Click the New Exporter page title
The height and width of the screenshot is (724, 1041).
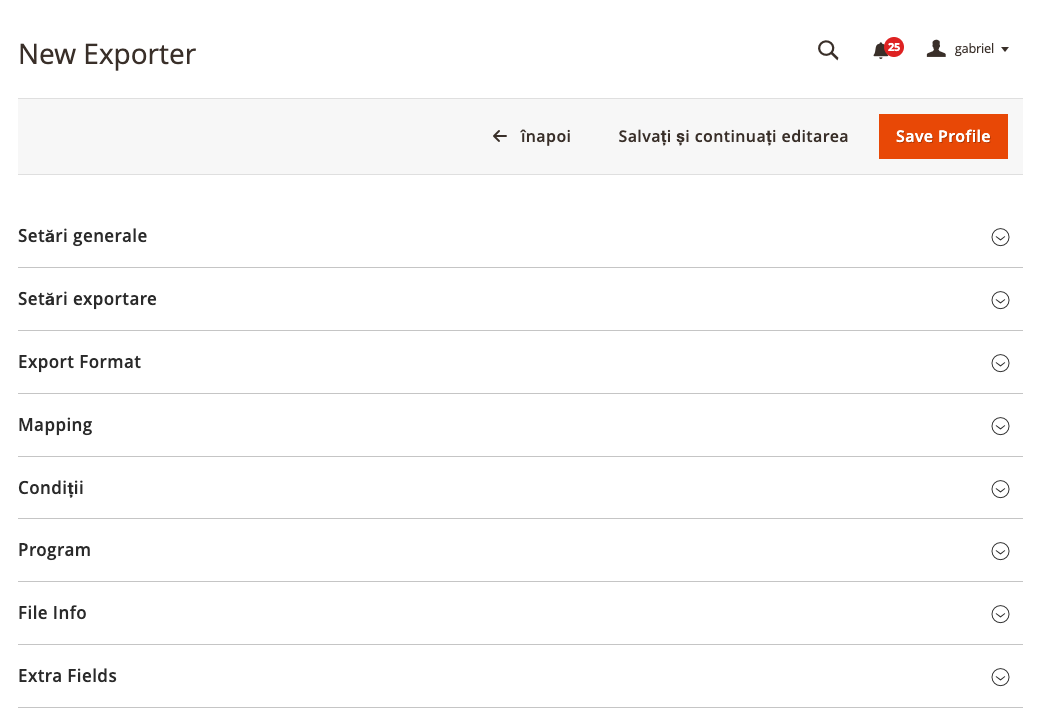tap(107, 54)
